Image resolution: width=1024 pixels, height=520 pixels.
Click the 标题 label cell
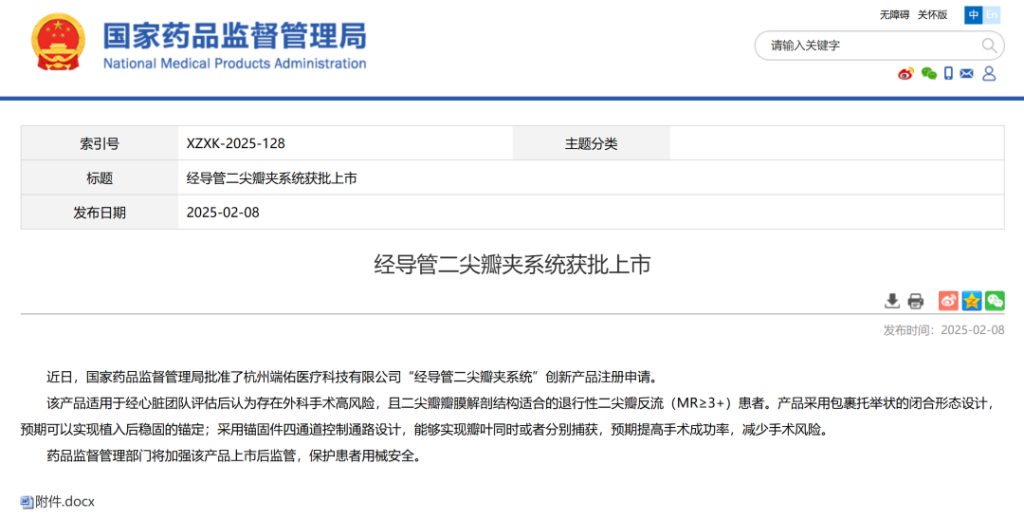pyautogui.click(x=99, y=178)
